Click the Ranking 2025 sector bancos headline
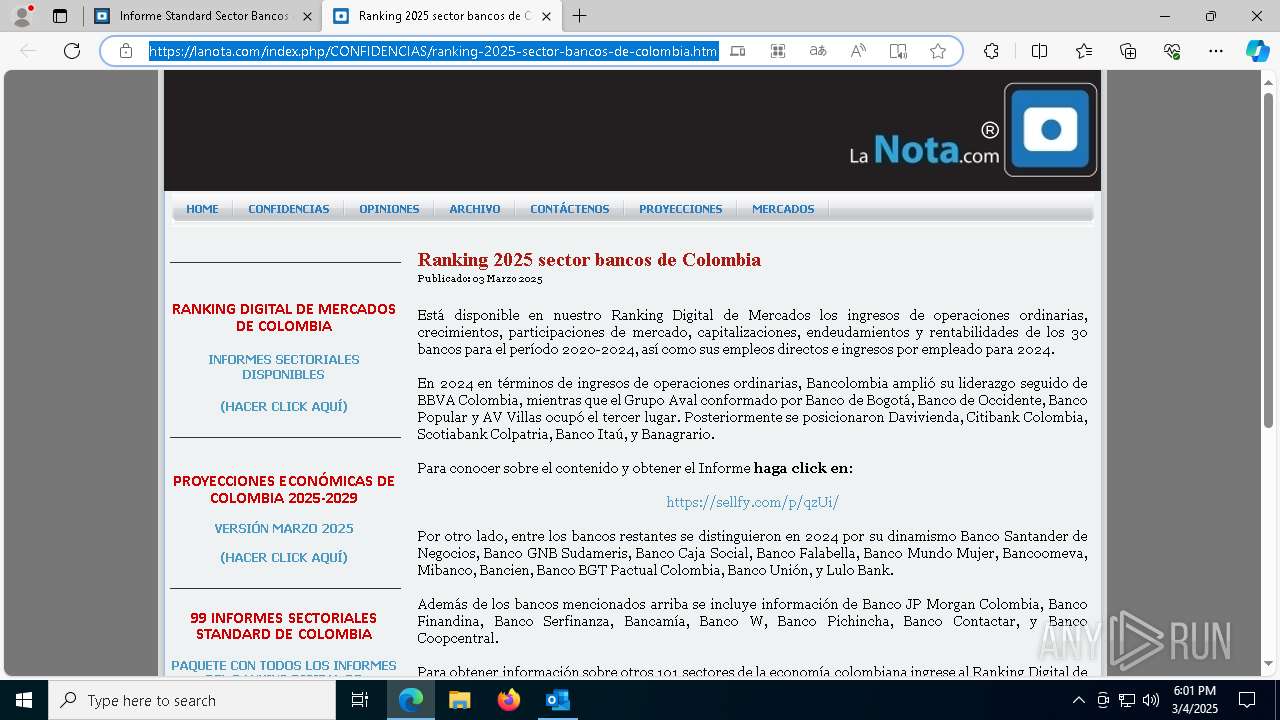 pos(589,260)
